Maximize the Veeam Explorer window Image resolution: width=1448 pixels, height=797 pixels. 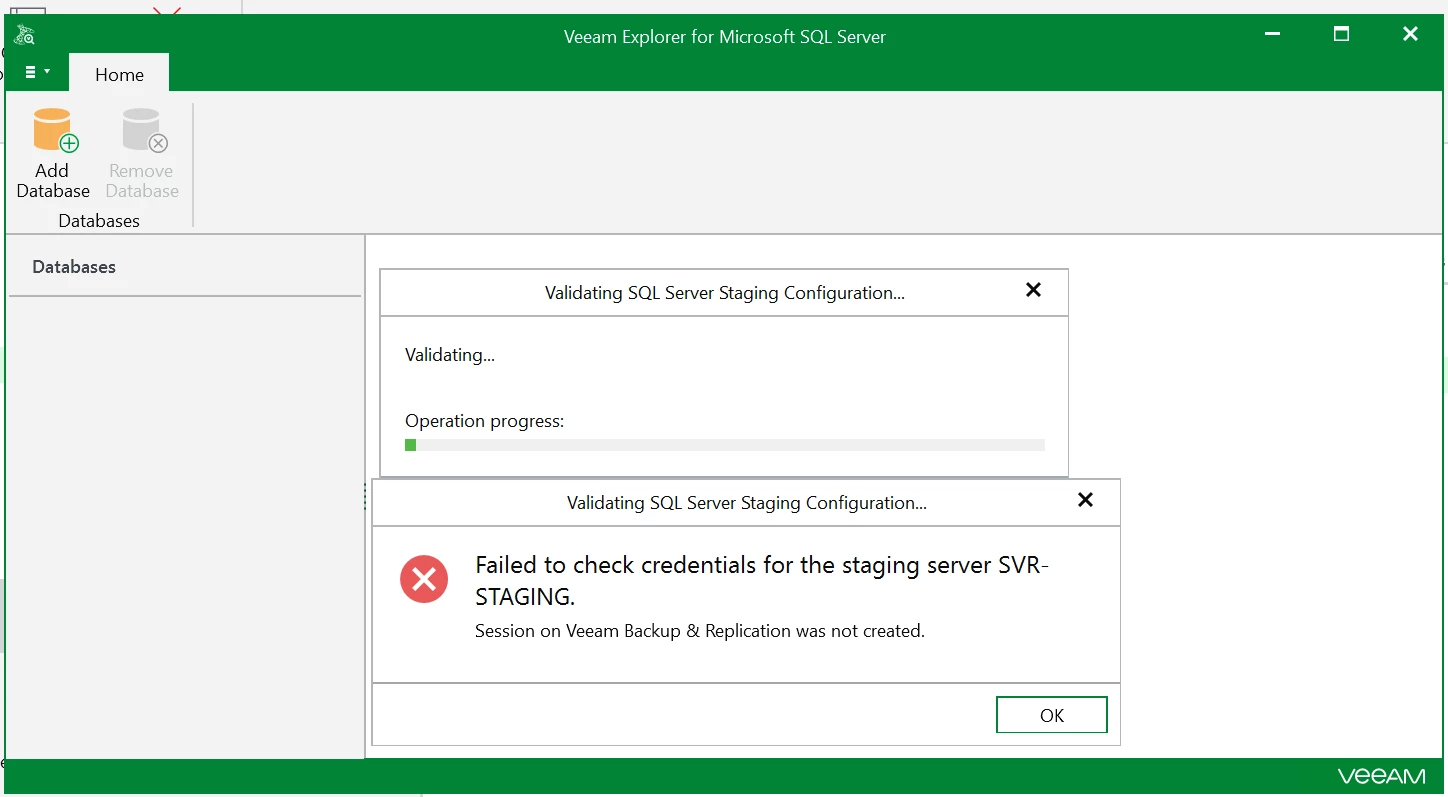tap(1342, 34)
